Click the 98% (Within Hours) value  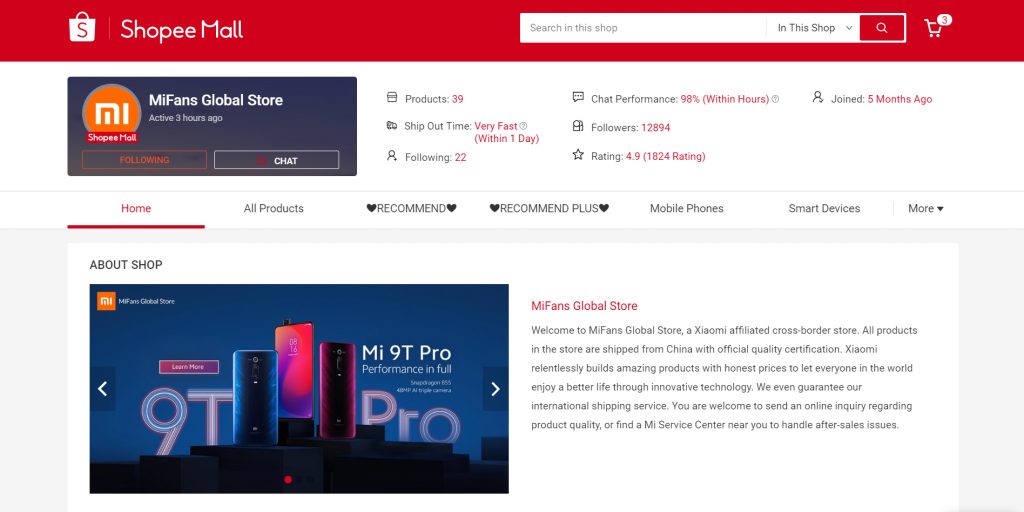(725, 99)
